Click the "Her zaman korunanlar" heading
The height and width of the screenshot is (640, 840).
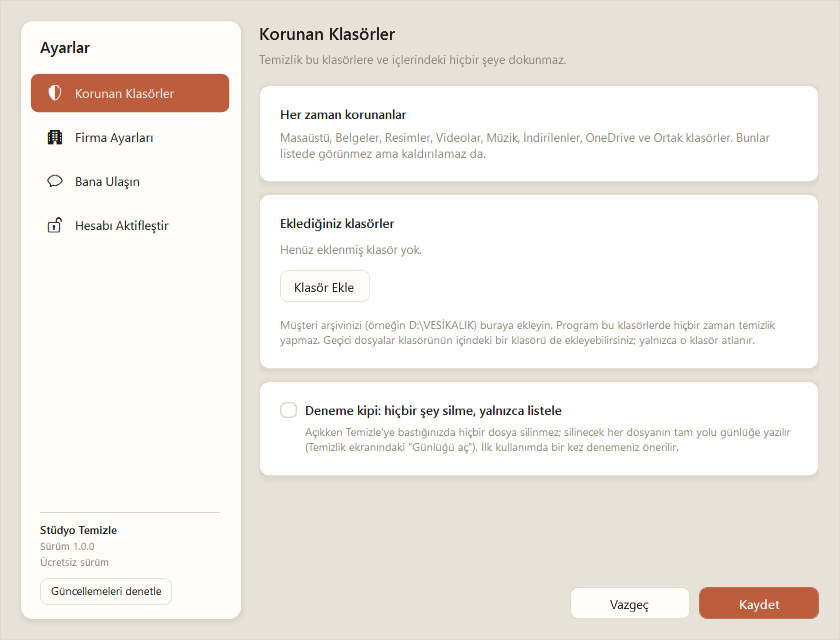(343, 115)
